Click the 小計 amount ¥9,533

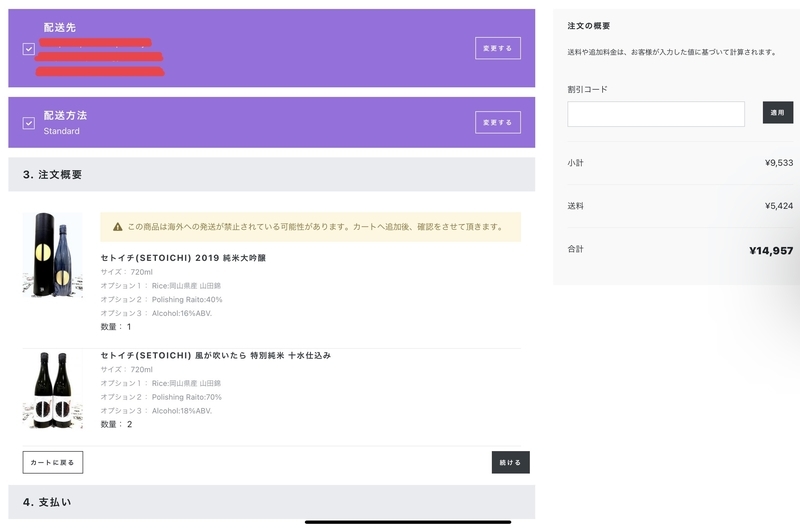(x=779, y=163)
